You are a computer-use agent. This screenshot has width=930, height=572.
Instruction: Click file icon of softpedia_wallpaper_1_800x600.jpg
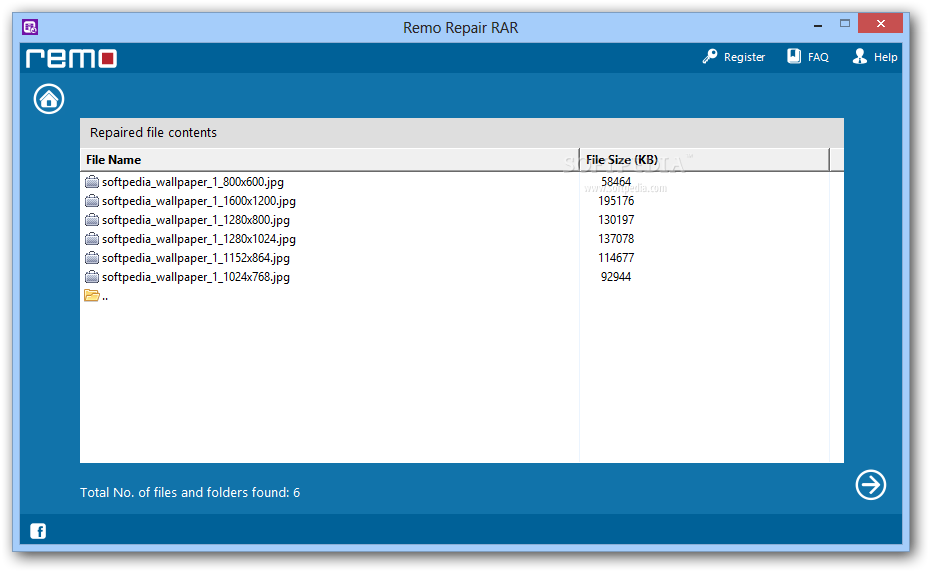92,182
